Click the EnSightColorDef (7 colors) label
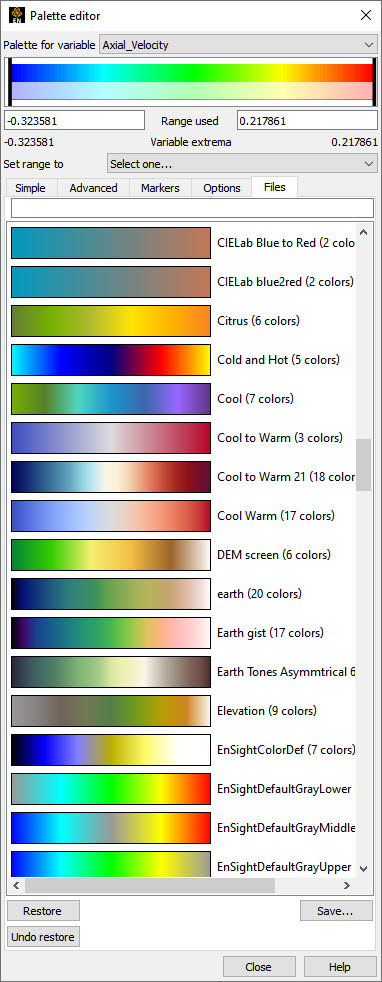382x982 pixels. (286, 750)
